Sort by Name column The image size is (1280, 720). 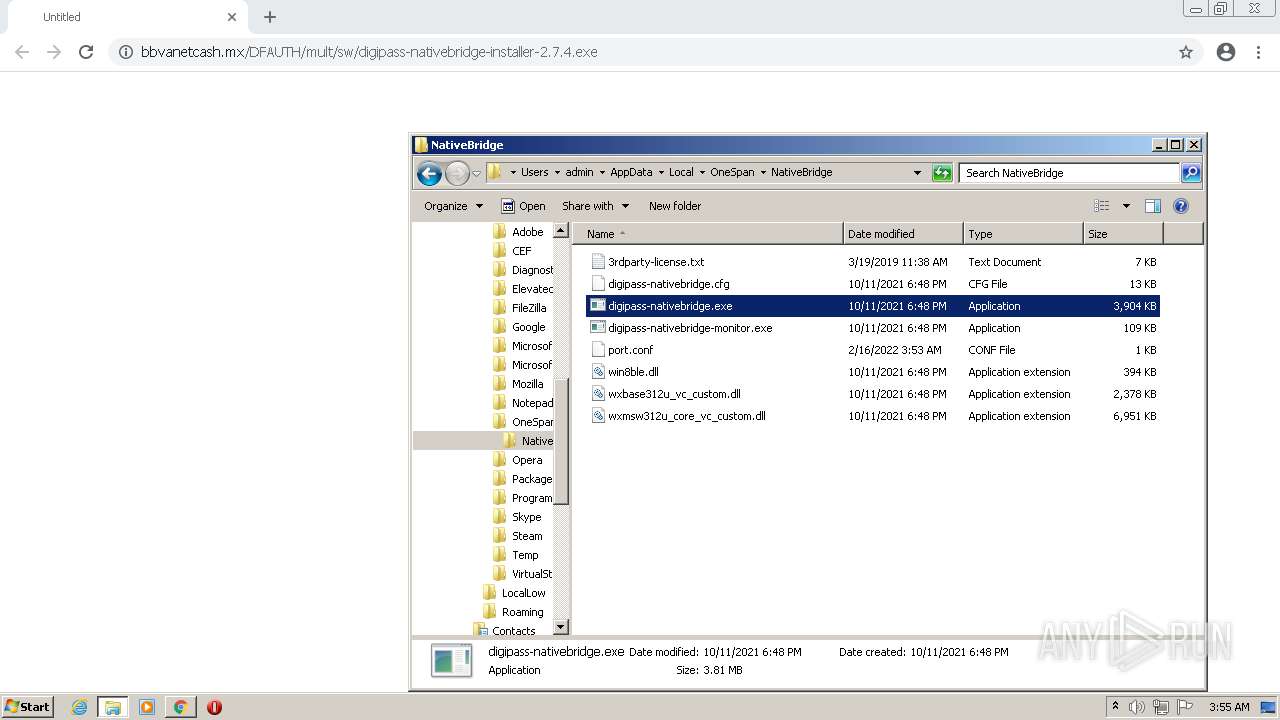[708, 234]
